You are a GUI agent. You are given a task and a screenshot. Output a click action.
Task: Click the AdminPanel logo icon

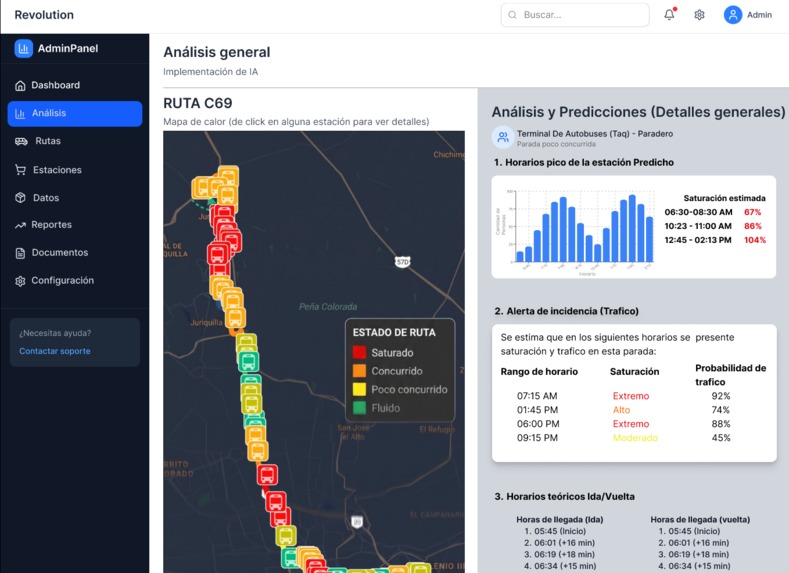pos(23,48)
